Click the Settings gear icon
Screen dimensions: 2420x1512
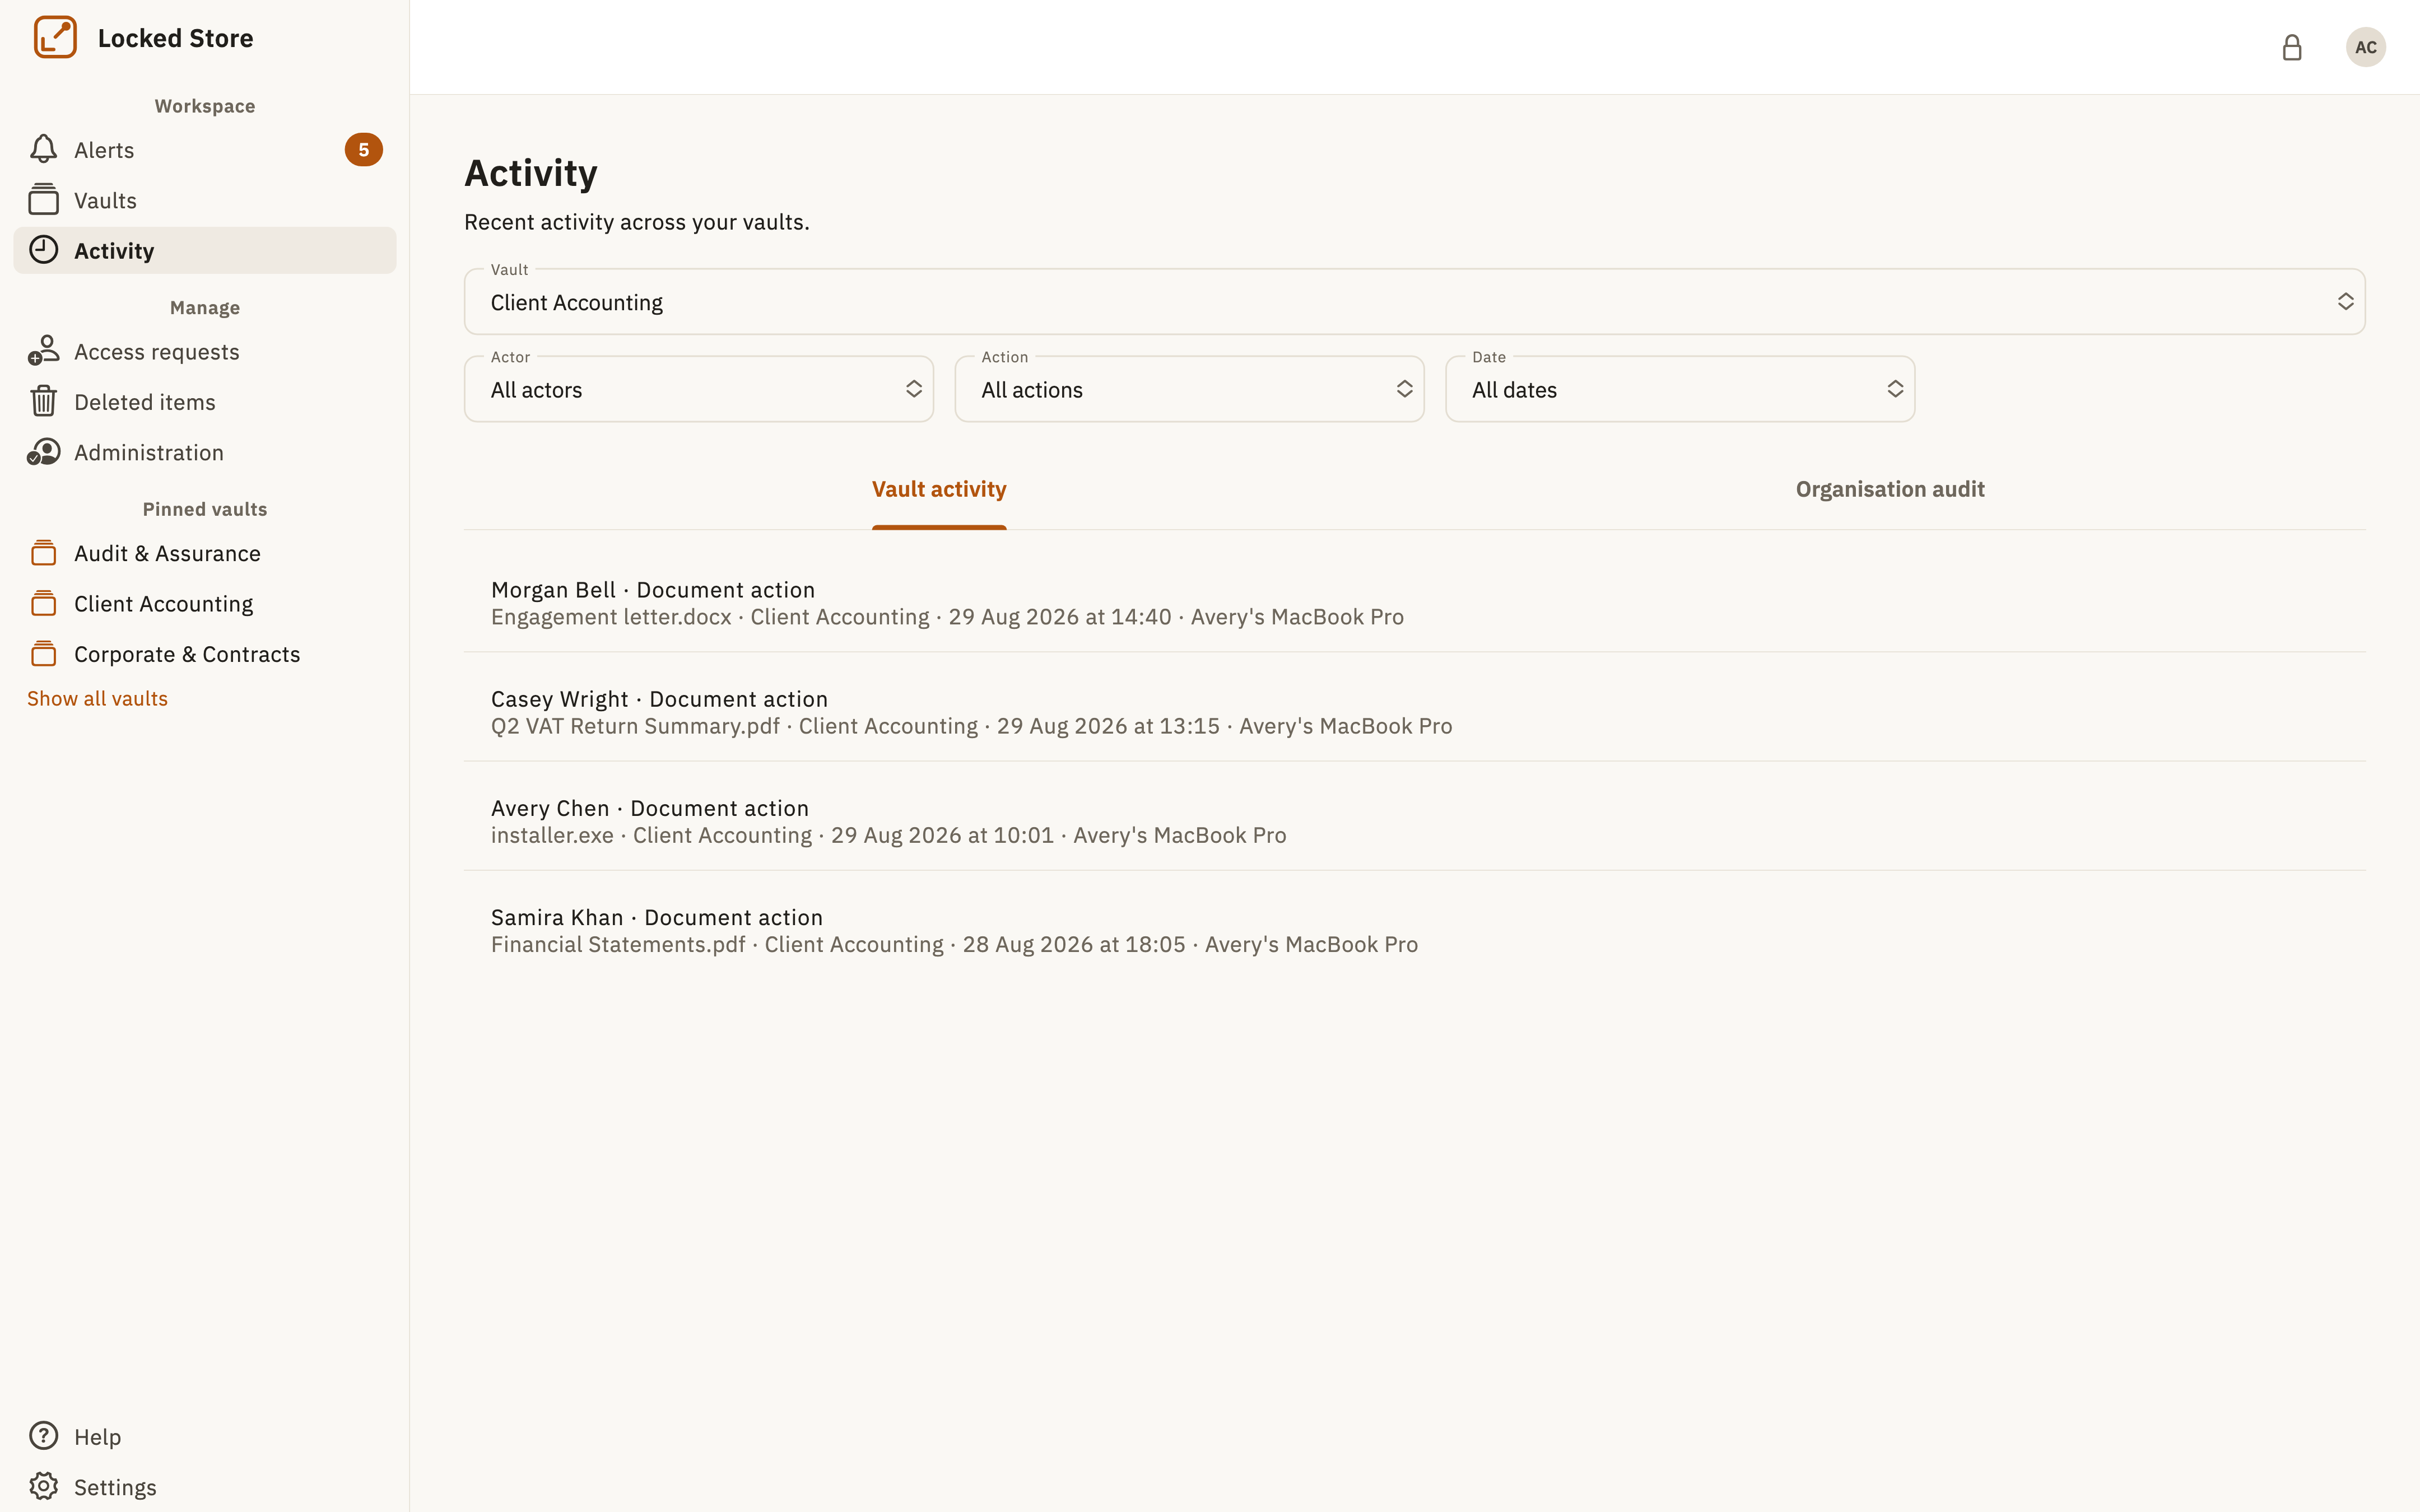pos(43,1486)
